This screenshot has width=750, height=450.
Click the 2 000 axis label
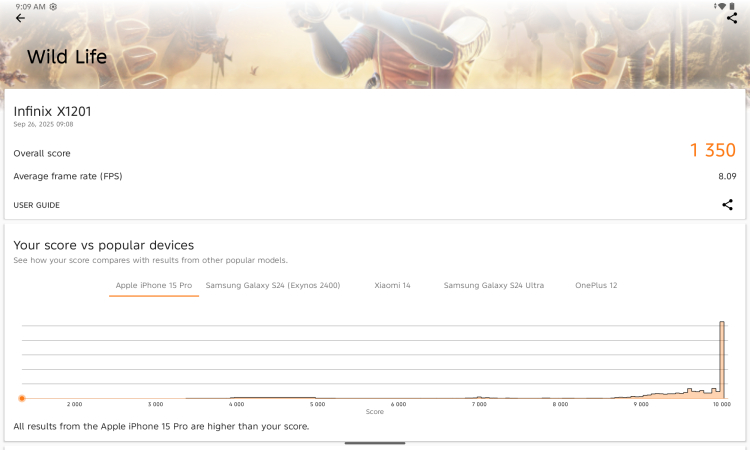click(x=74, y=405)
